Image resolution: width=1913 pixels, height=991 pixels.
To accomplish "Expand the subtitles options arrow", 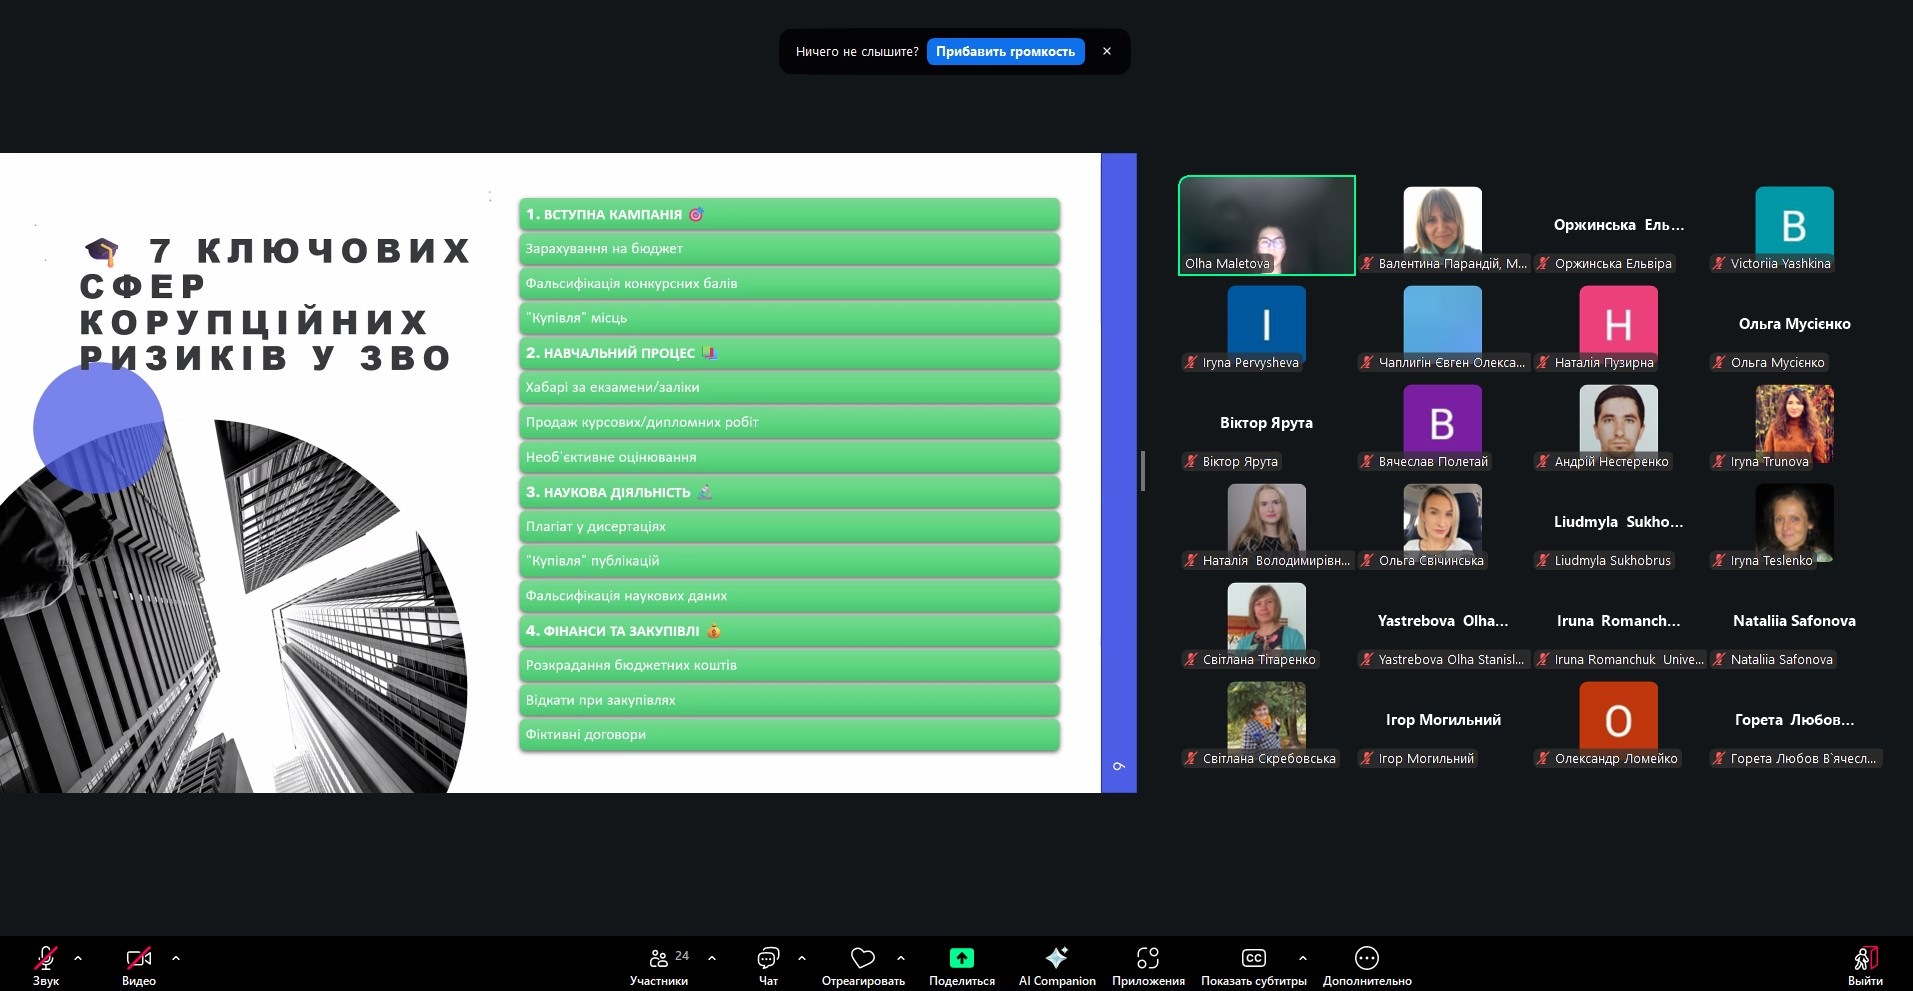I will [x=1302, y=958].
